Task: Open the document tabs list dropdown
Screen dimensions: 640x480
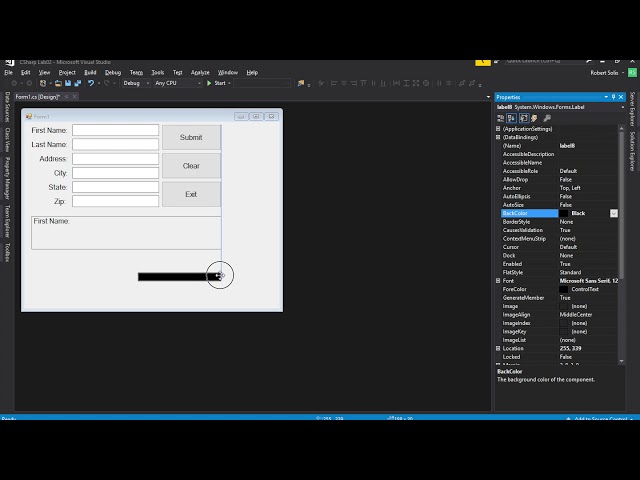Action: pyautogui.click(x=488, y=97)
